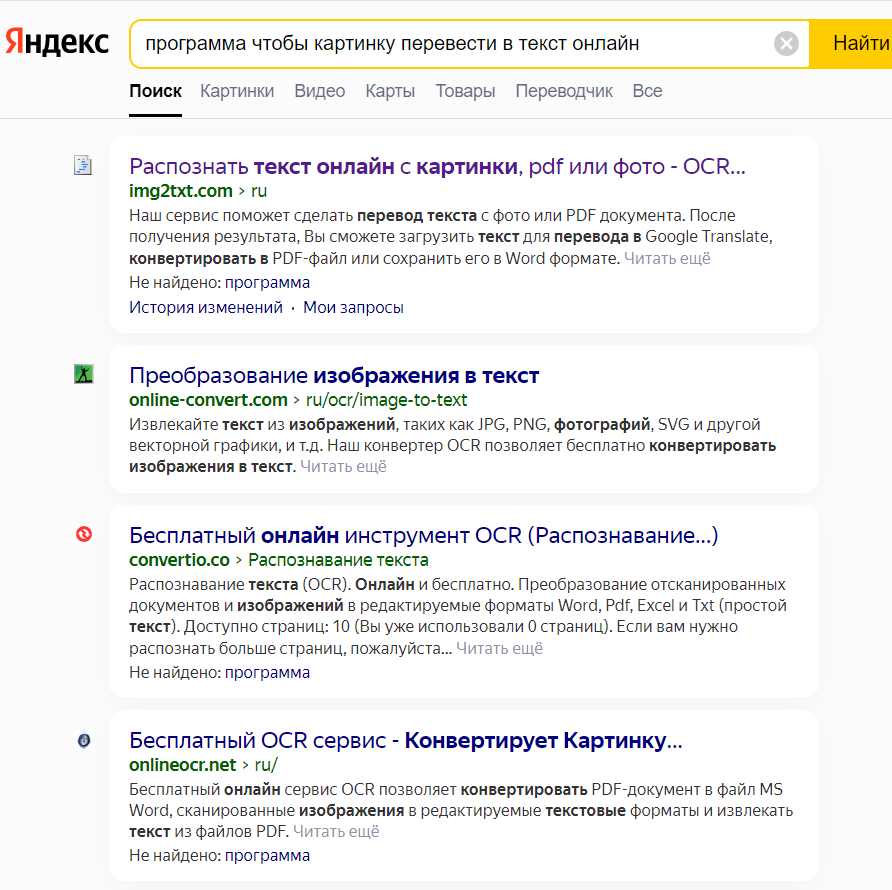Open the История изменений sitelink

pos(206,308)
